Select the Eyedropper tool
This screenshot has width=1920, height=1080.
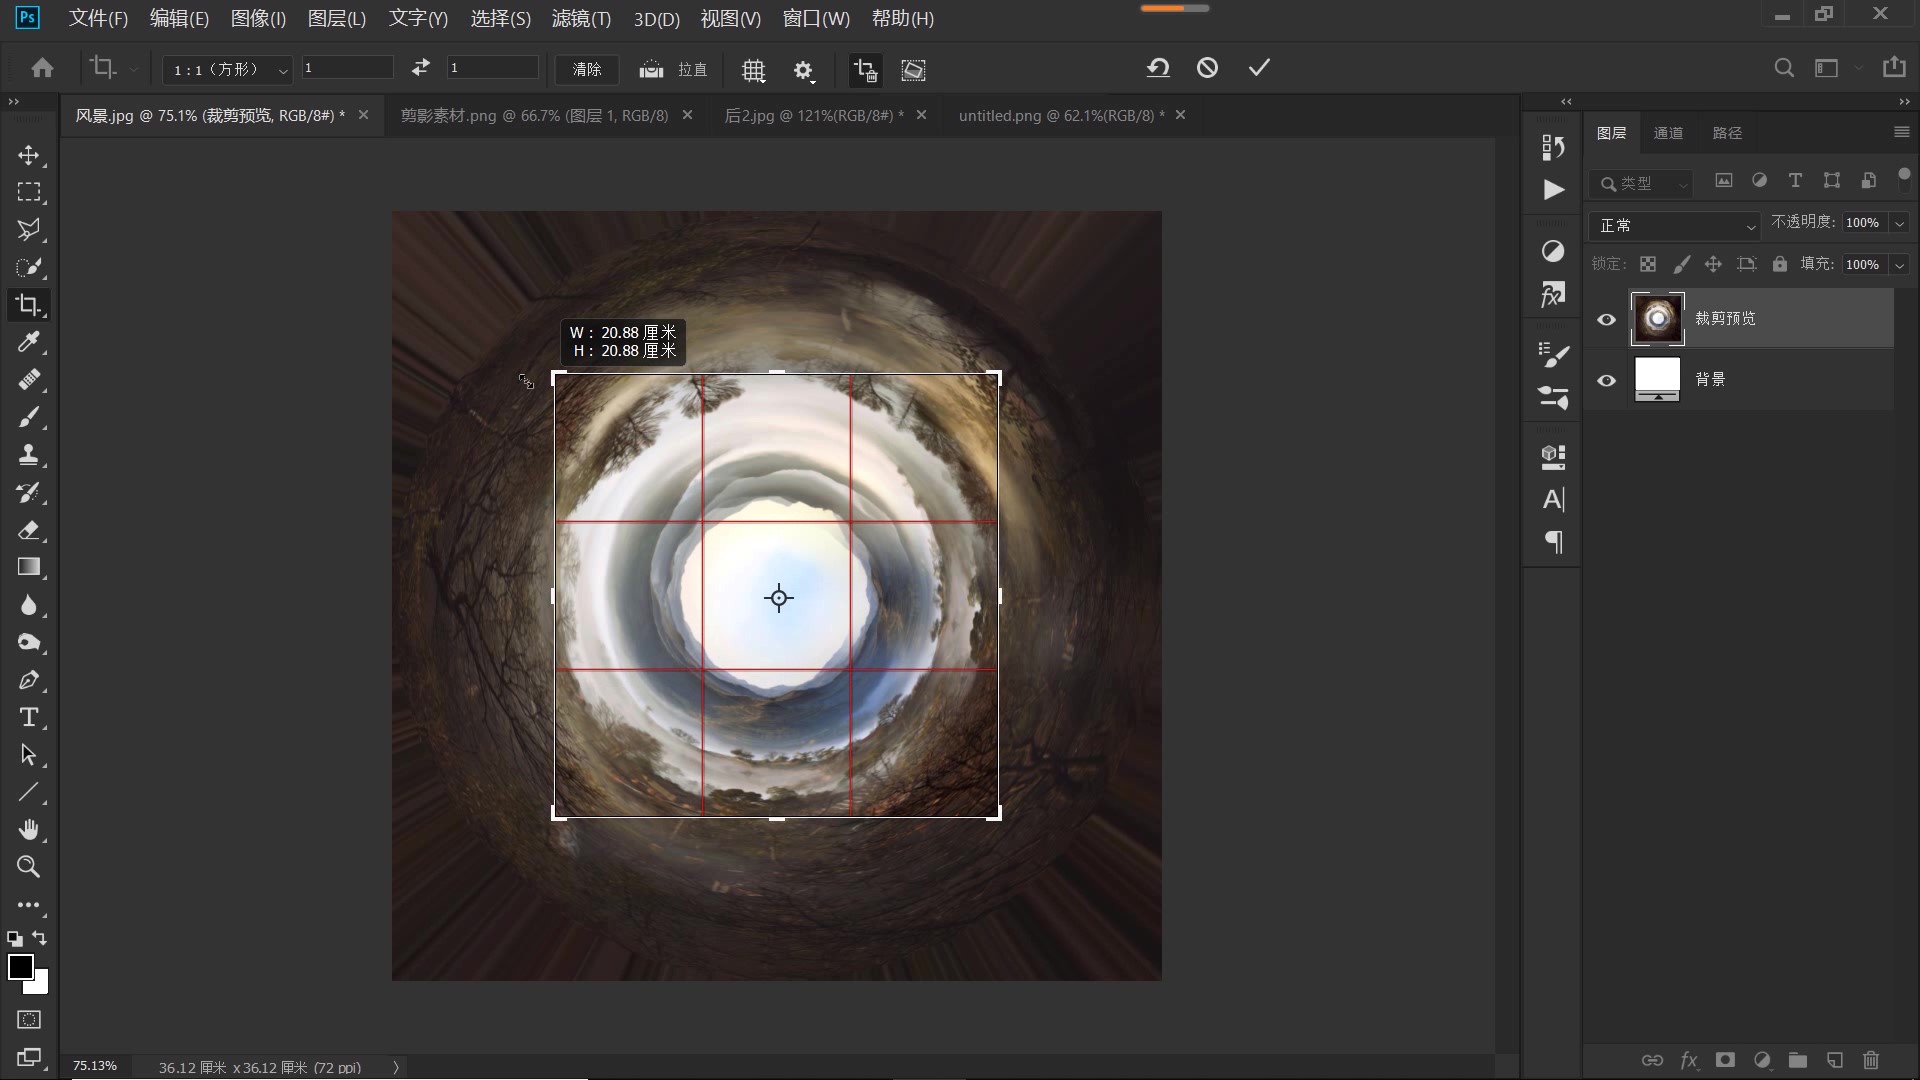click(28, 342)
